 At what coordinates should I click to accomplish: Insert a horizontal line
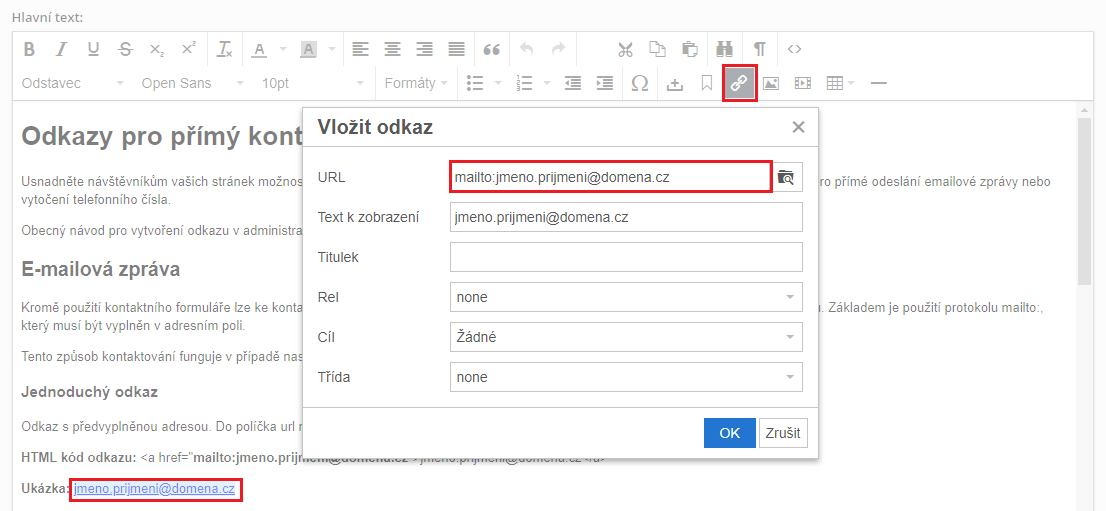click(879, 84)
